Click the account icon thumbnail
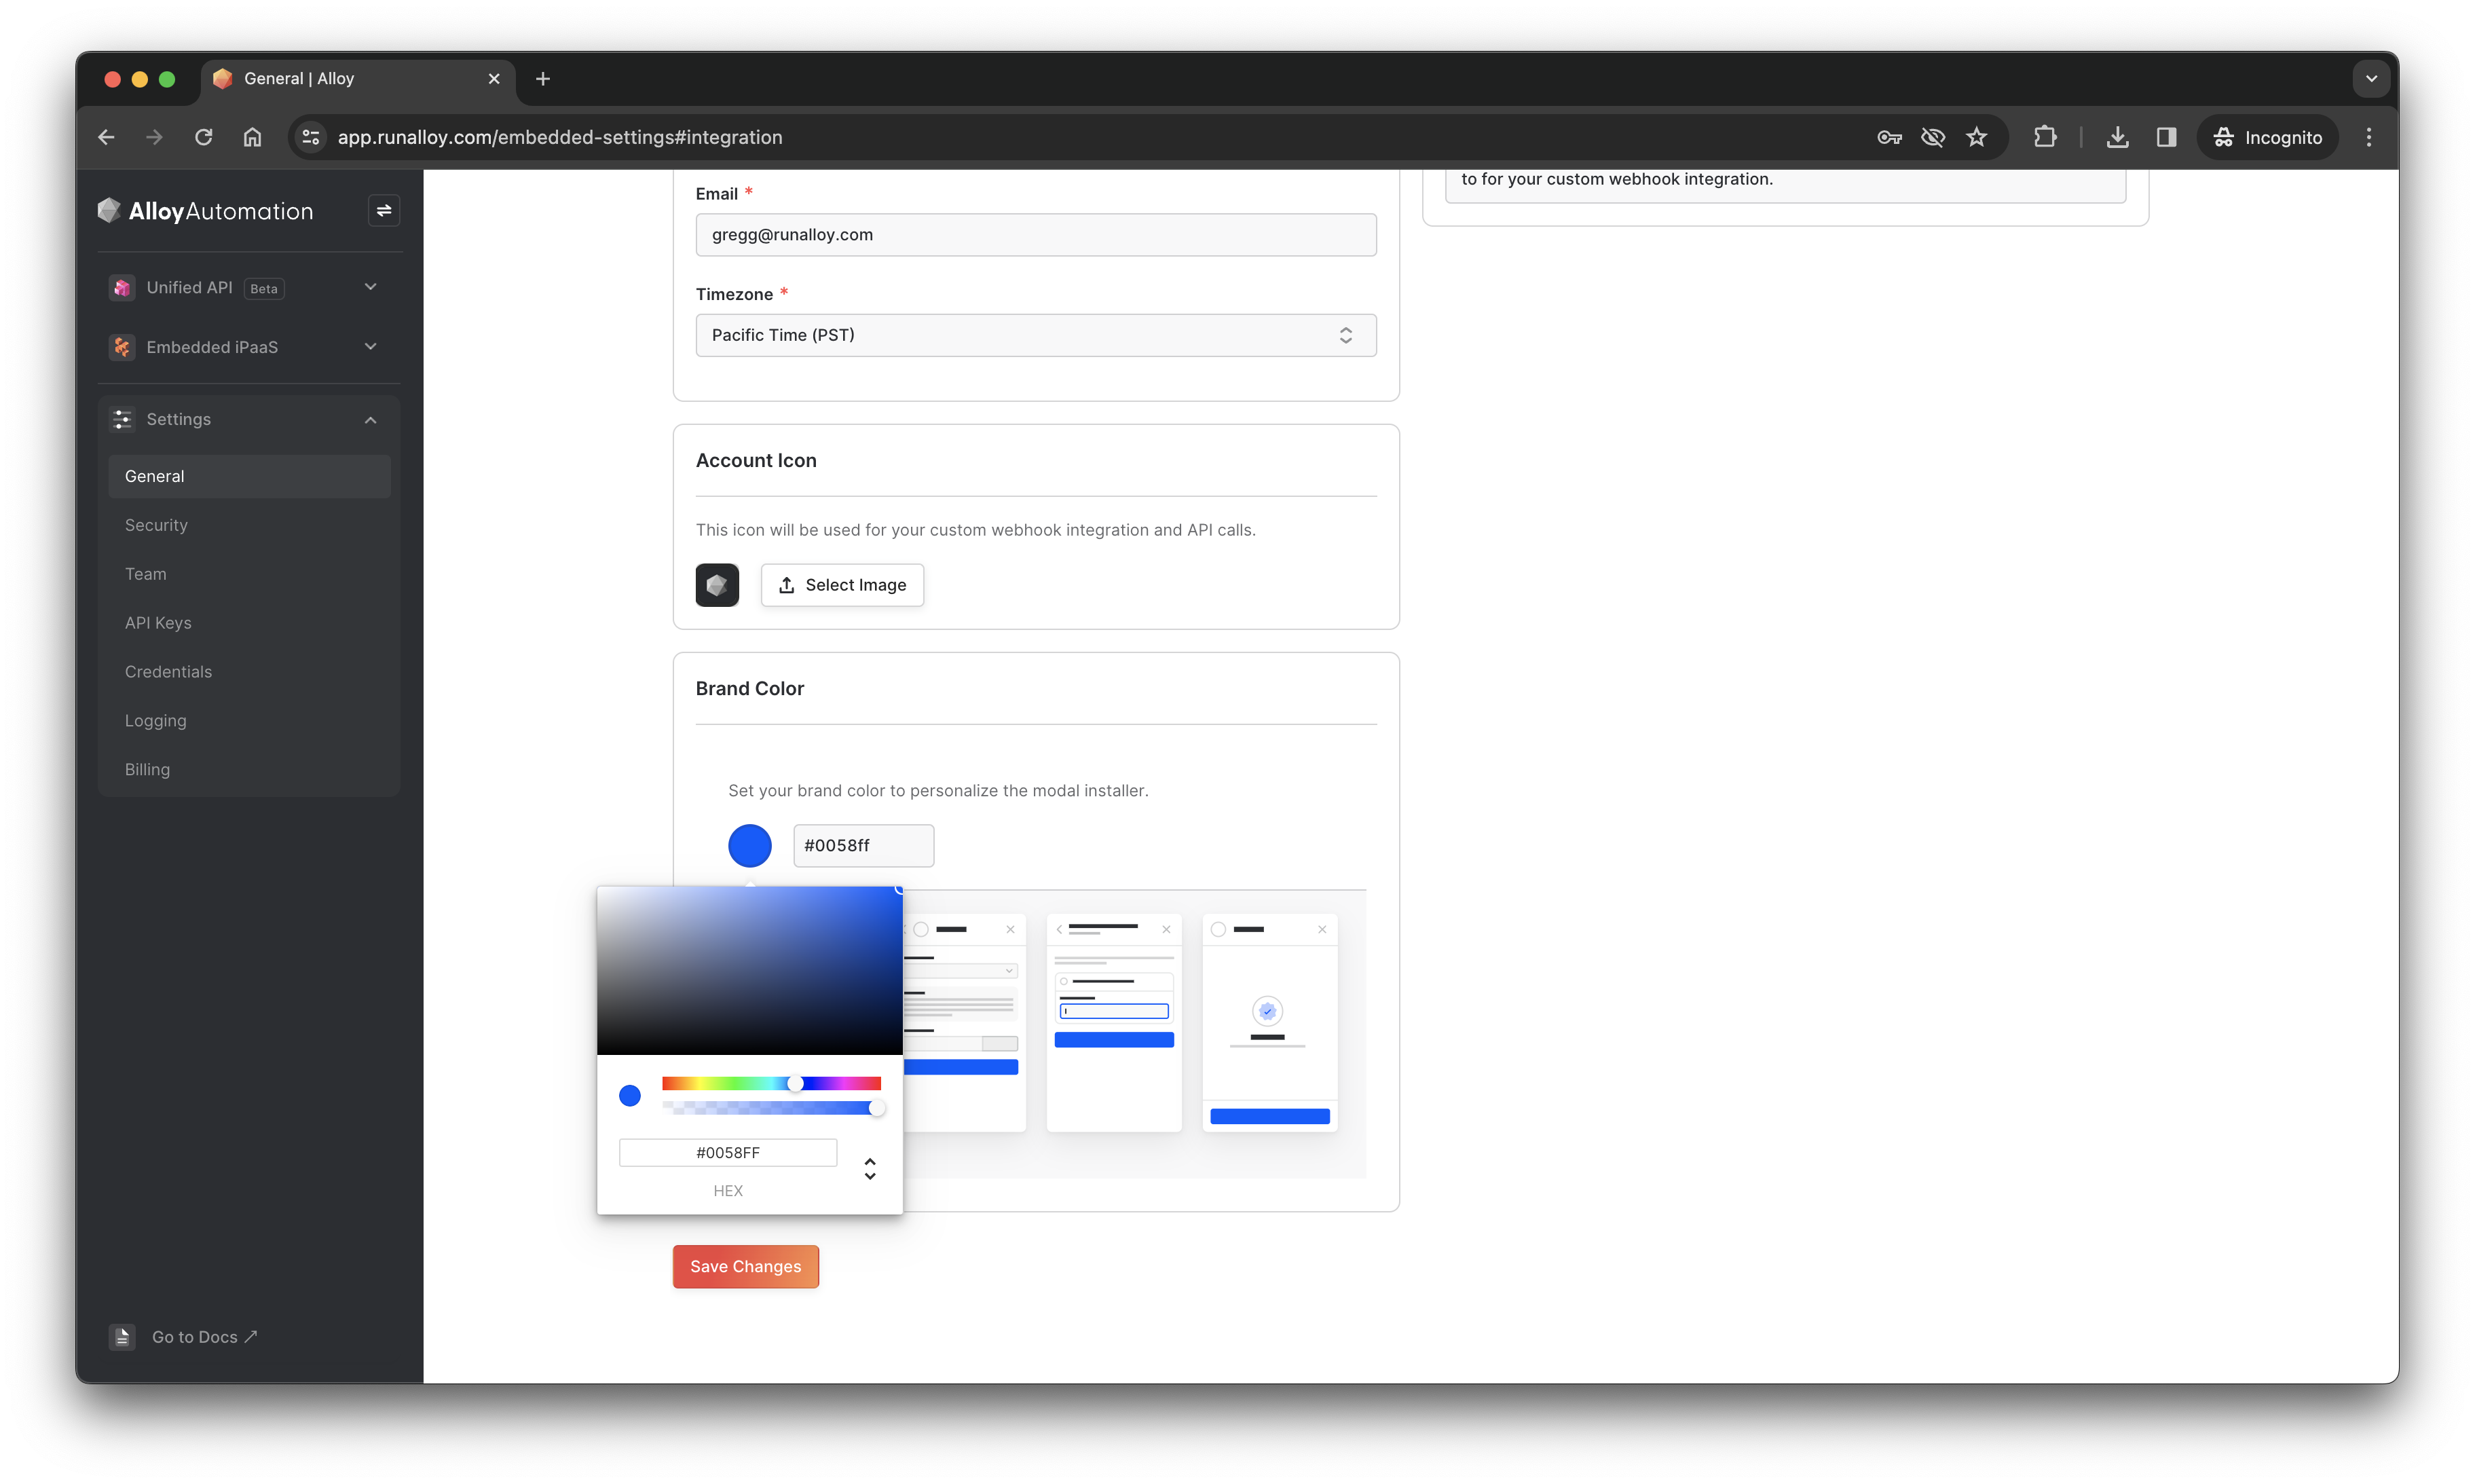This screenshot has width=2475, height=1484. coord(717,585)
